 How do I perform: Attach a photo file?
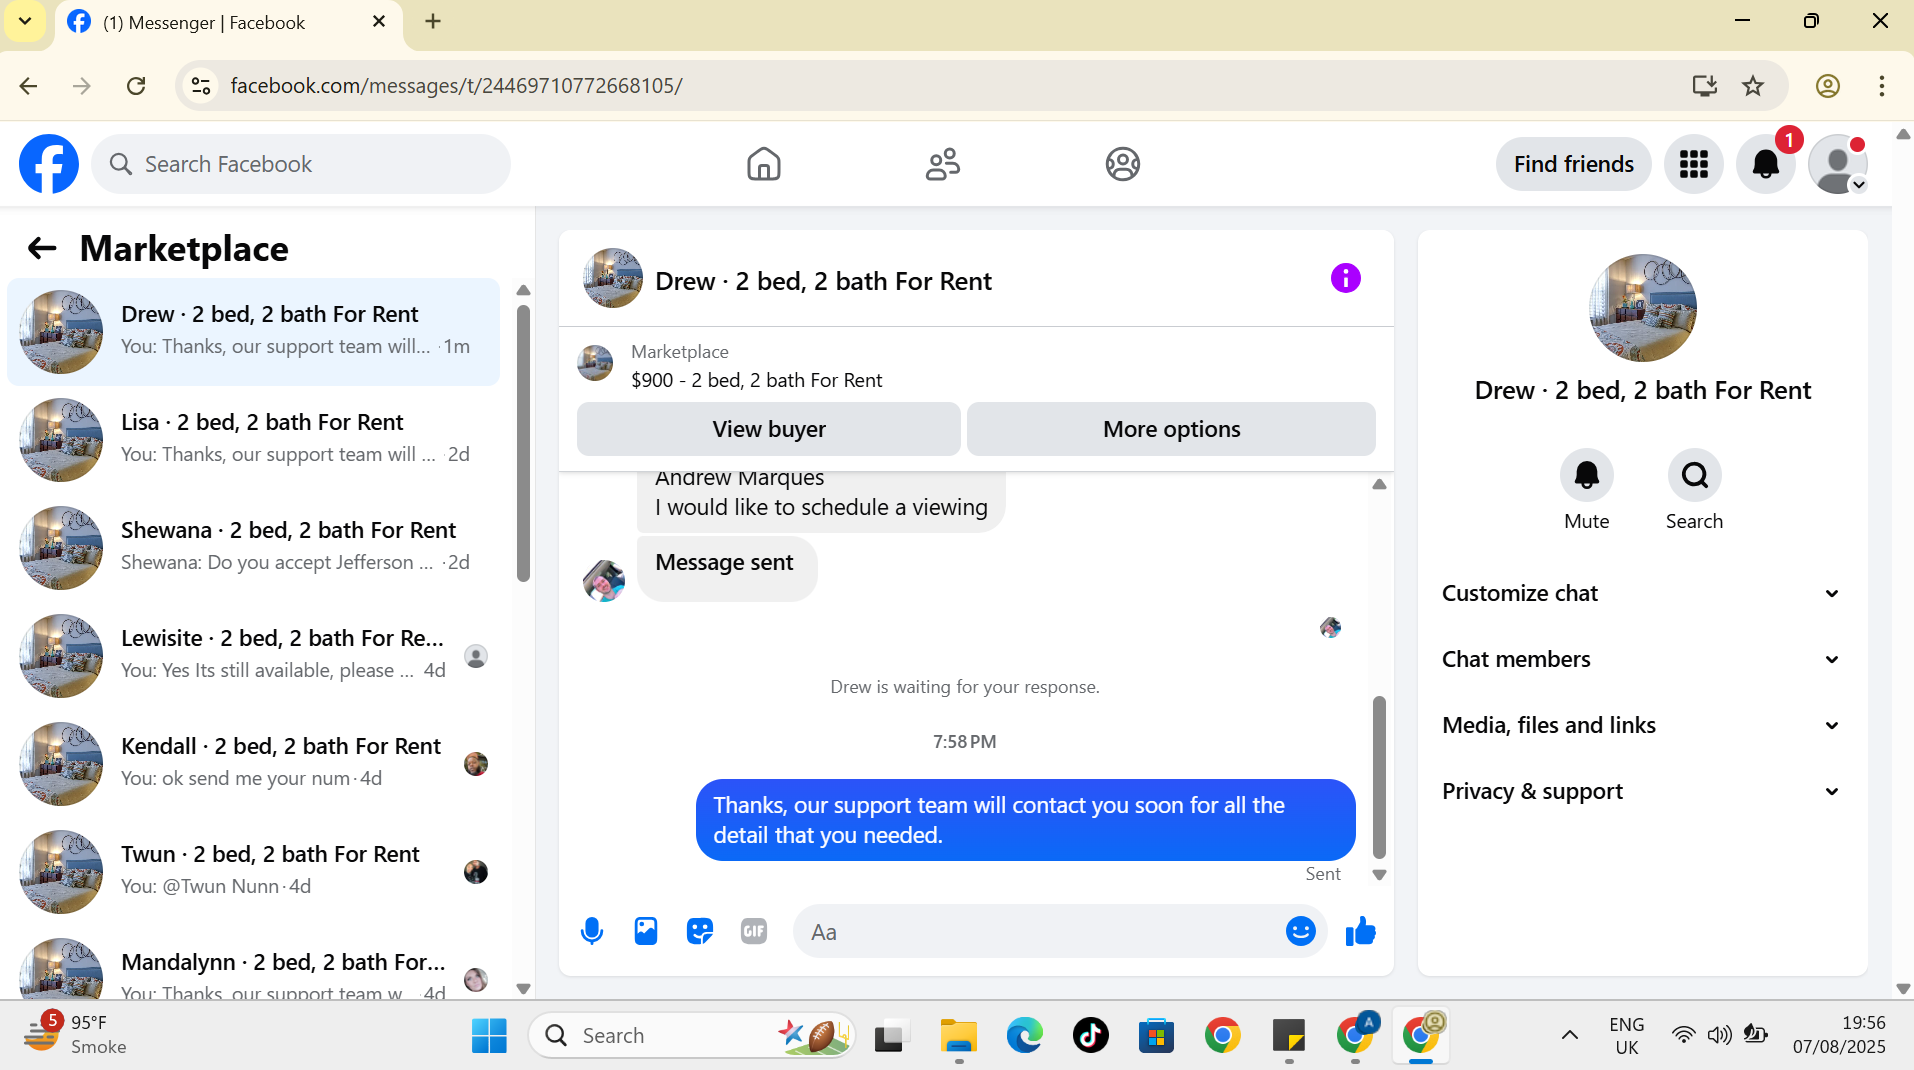coord(646,932)
